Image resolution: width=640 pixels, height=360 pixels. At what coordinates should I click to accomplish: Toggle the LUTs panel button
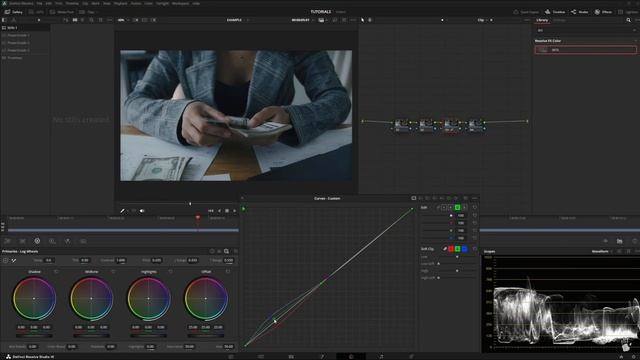click(x=37, y=12)
